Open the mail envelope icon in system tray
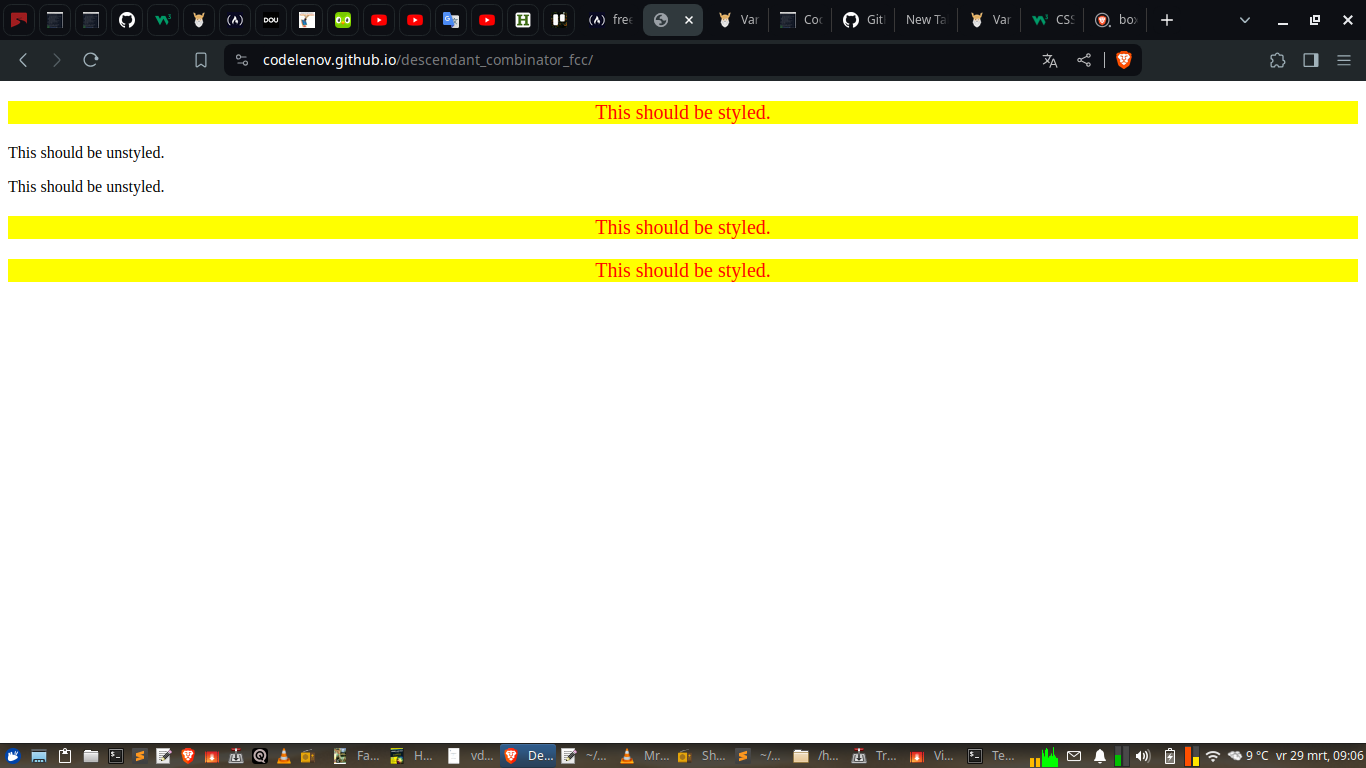This screenshot has height=768, width=1366. click(1074, 755)
